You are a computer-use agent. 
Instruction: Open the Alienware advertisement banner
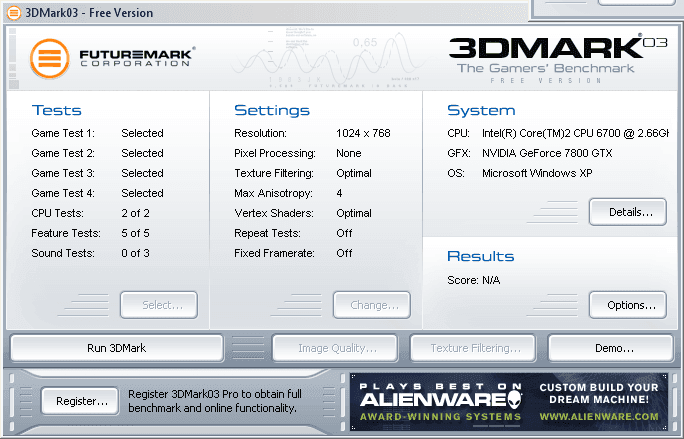(x=509, y=402)
